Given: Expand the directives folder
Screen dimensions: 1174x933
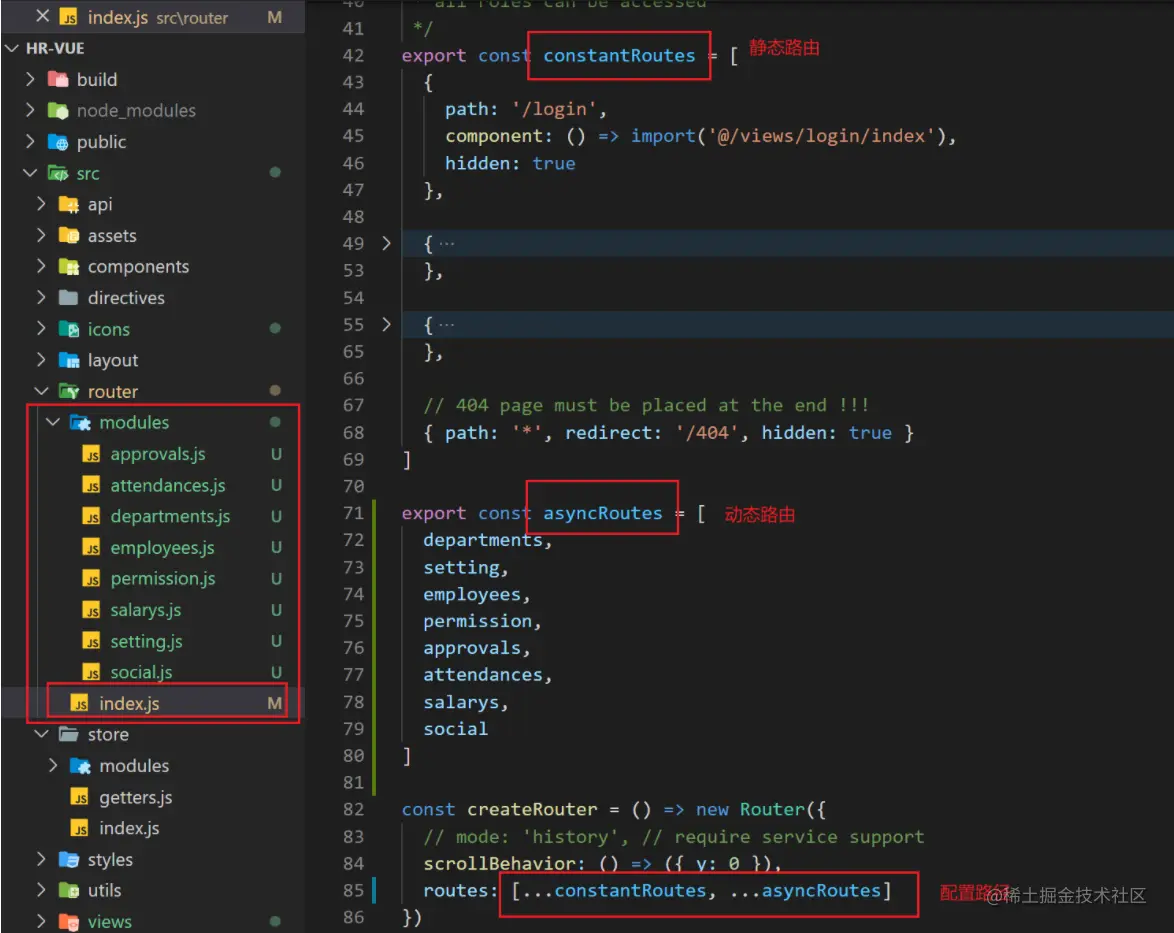Looking at the screenshot, I should (x=41, y=297).
